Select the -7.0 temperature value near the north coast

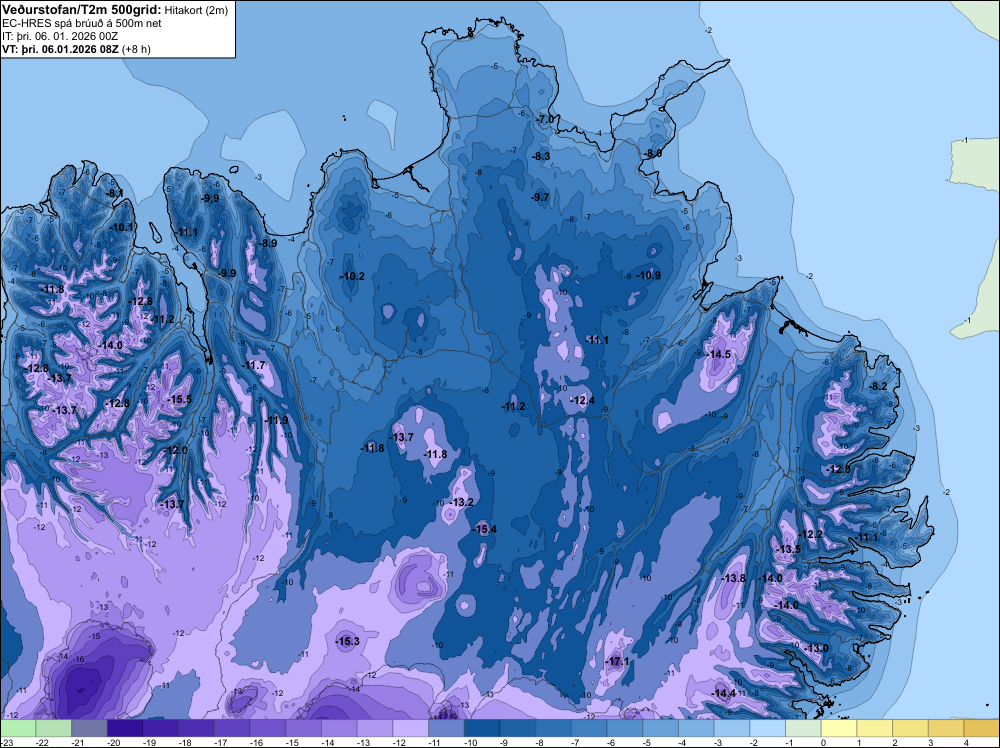[x=545, y=119]
